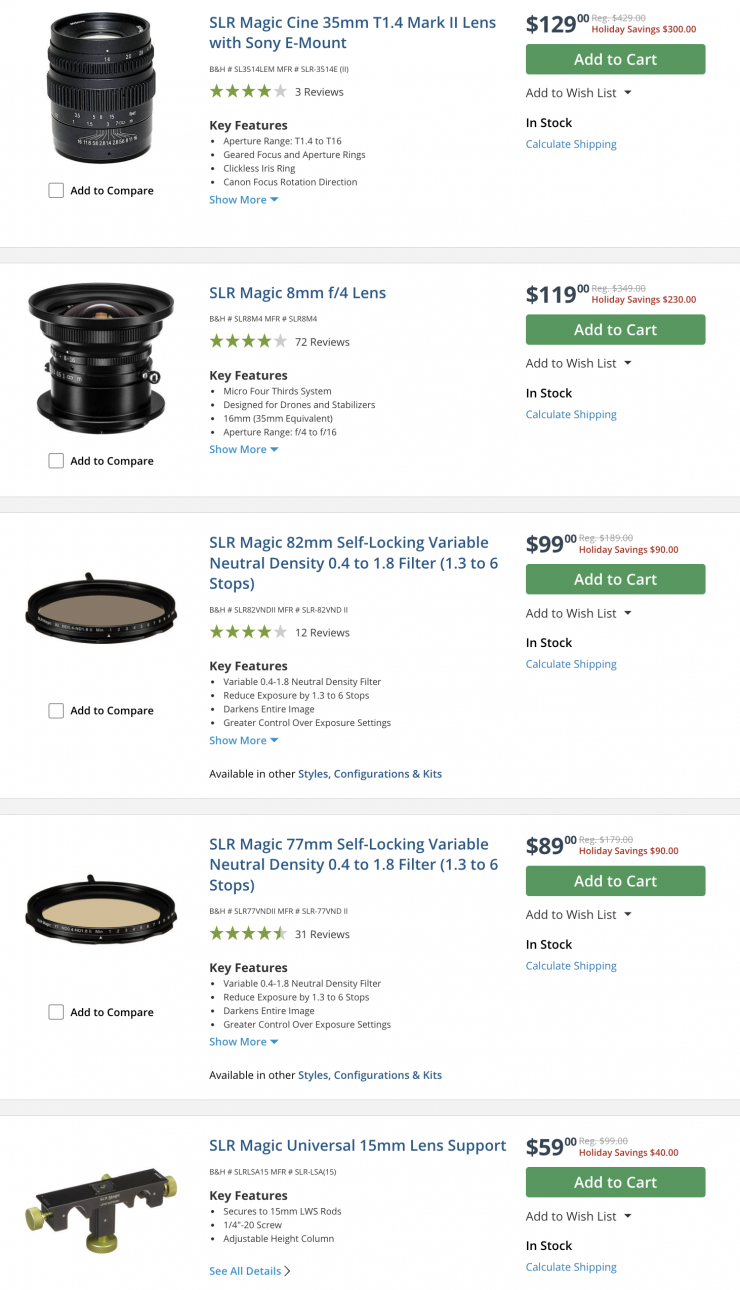Open Add to Wish List for 15mm Lens Support
Image resolution: width=740 pixels, height=1290 pixels.
578,1216
